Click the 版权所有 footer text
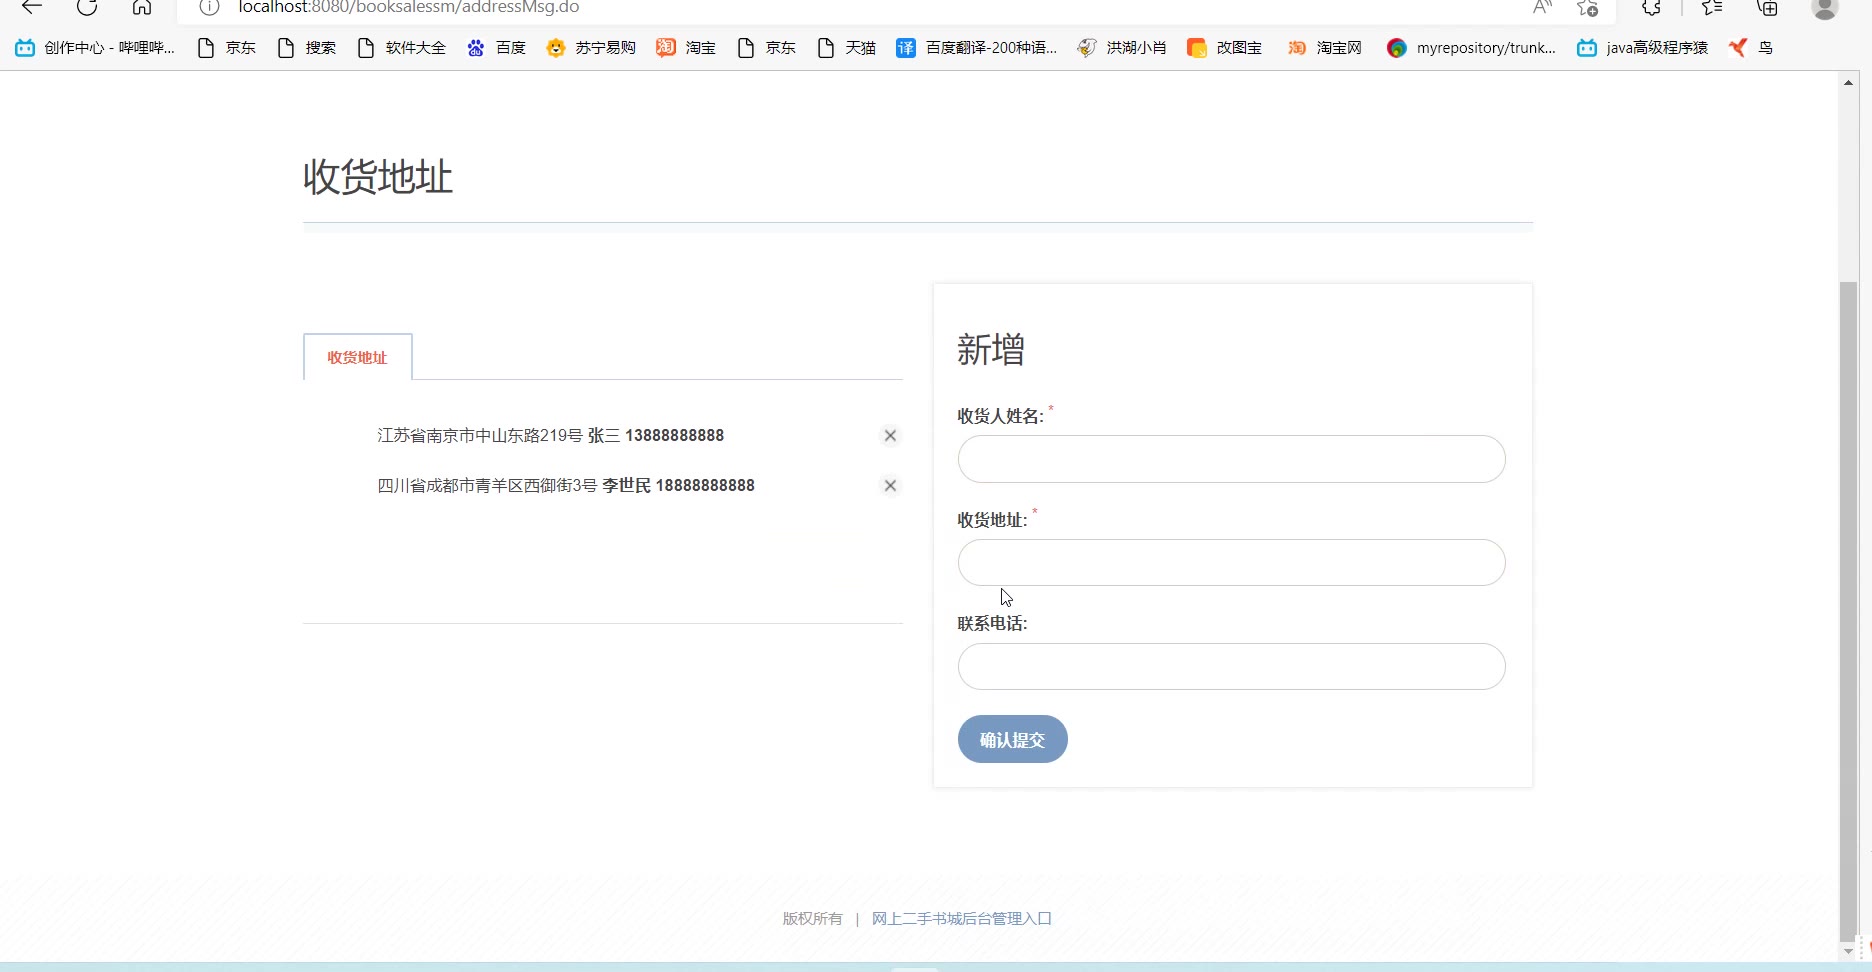The image size is (1872, 972). (x=812, y=918)
